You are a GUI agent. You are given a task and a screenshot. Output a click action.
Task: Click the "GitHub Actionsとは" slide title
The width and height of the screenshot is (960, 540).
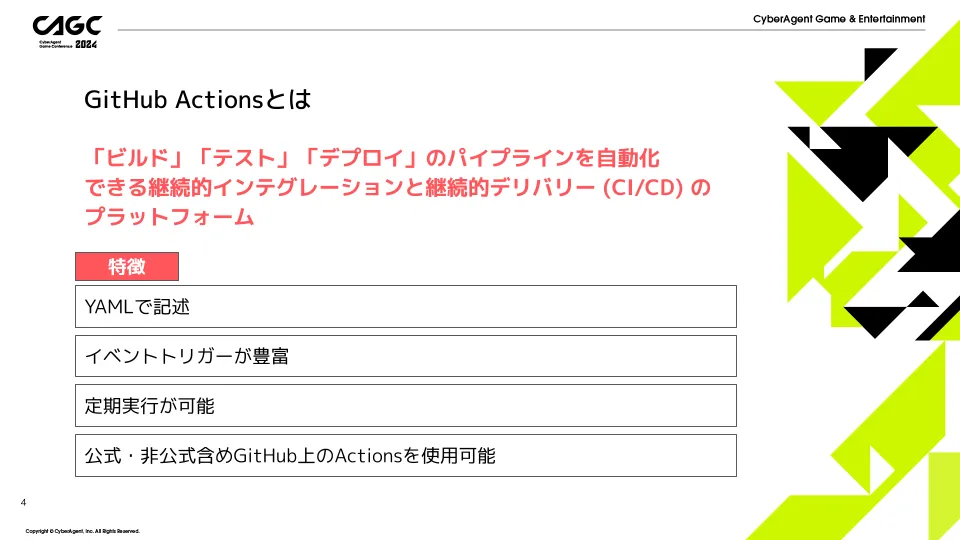[198, 101]
